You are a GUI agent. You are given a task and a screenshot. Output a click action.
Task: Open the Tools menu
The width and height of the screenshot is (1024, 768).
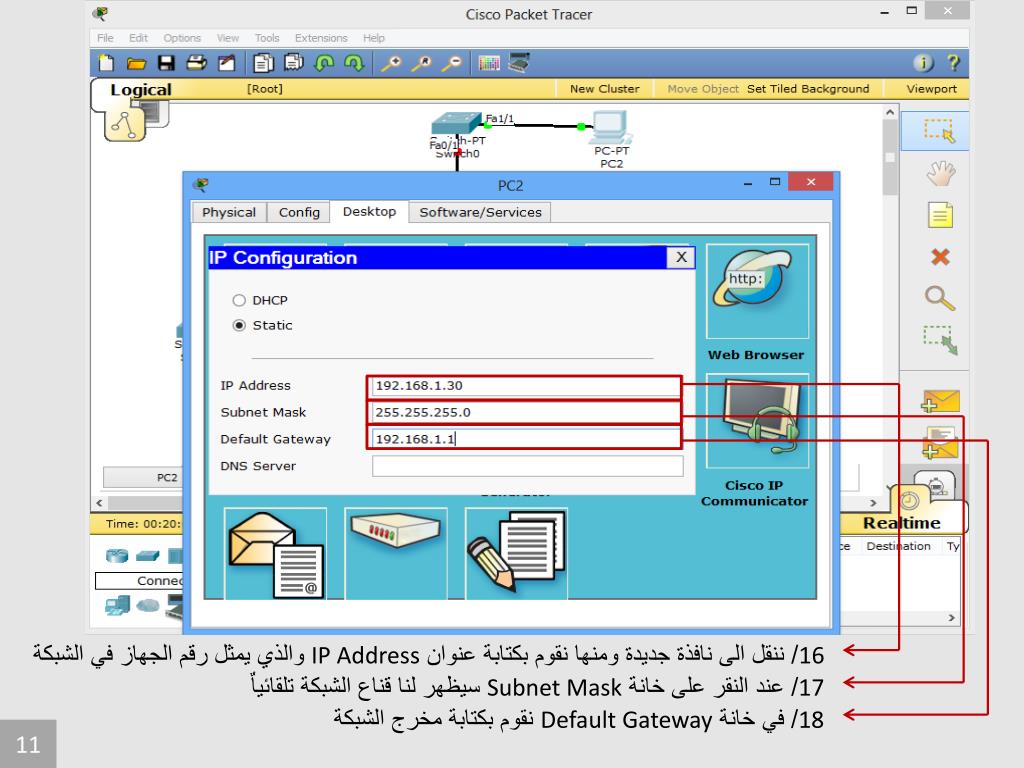(266, 38)
